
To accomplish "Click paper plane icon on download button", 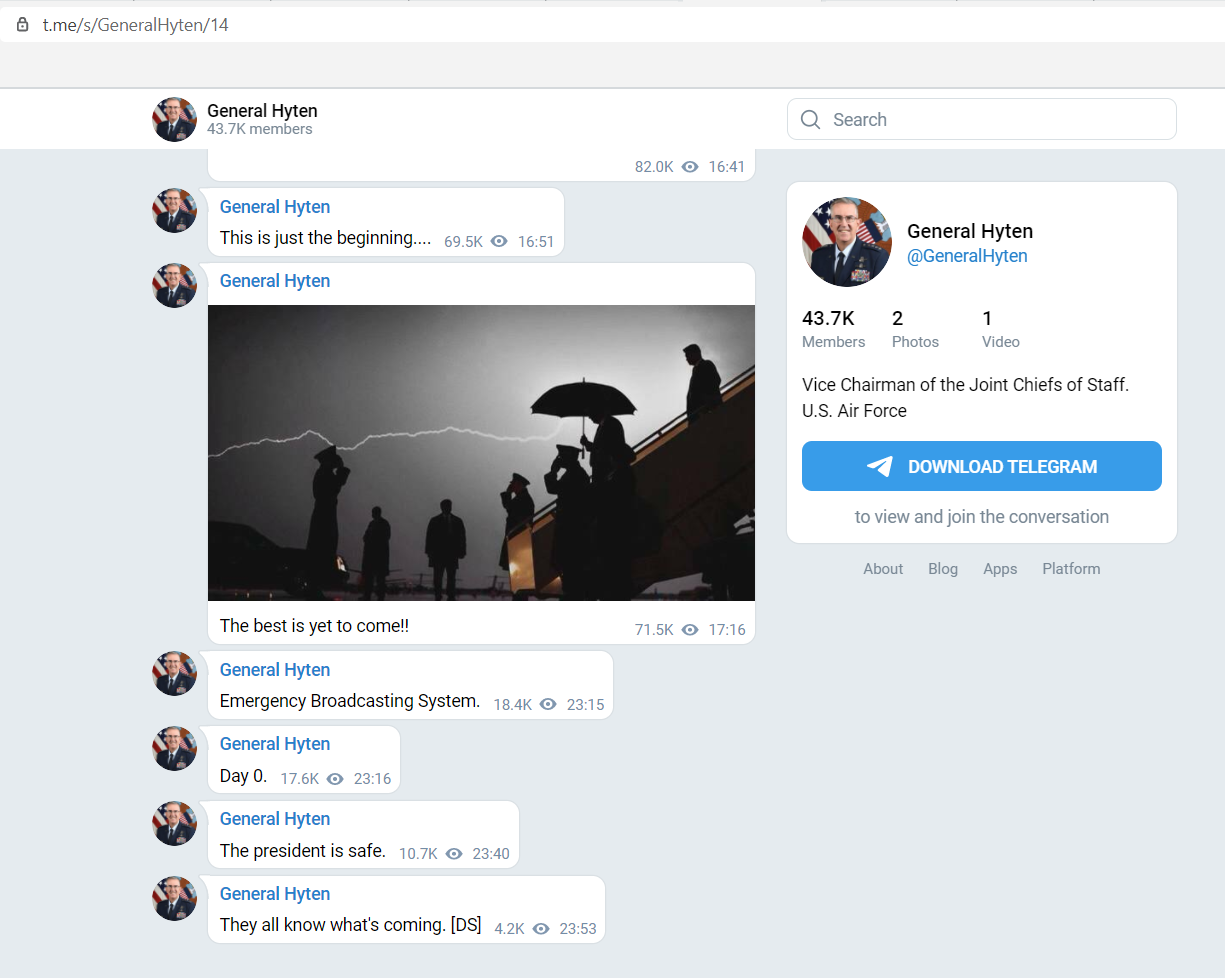I will click(880, 466).
